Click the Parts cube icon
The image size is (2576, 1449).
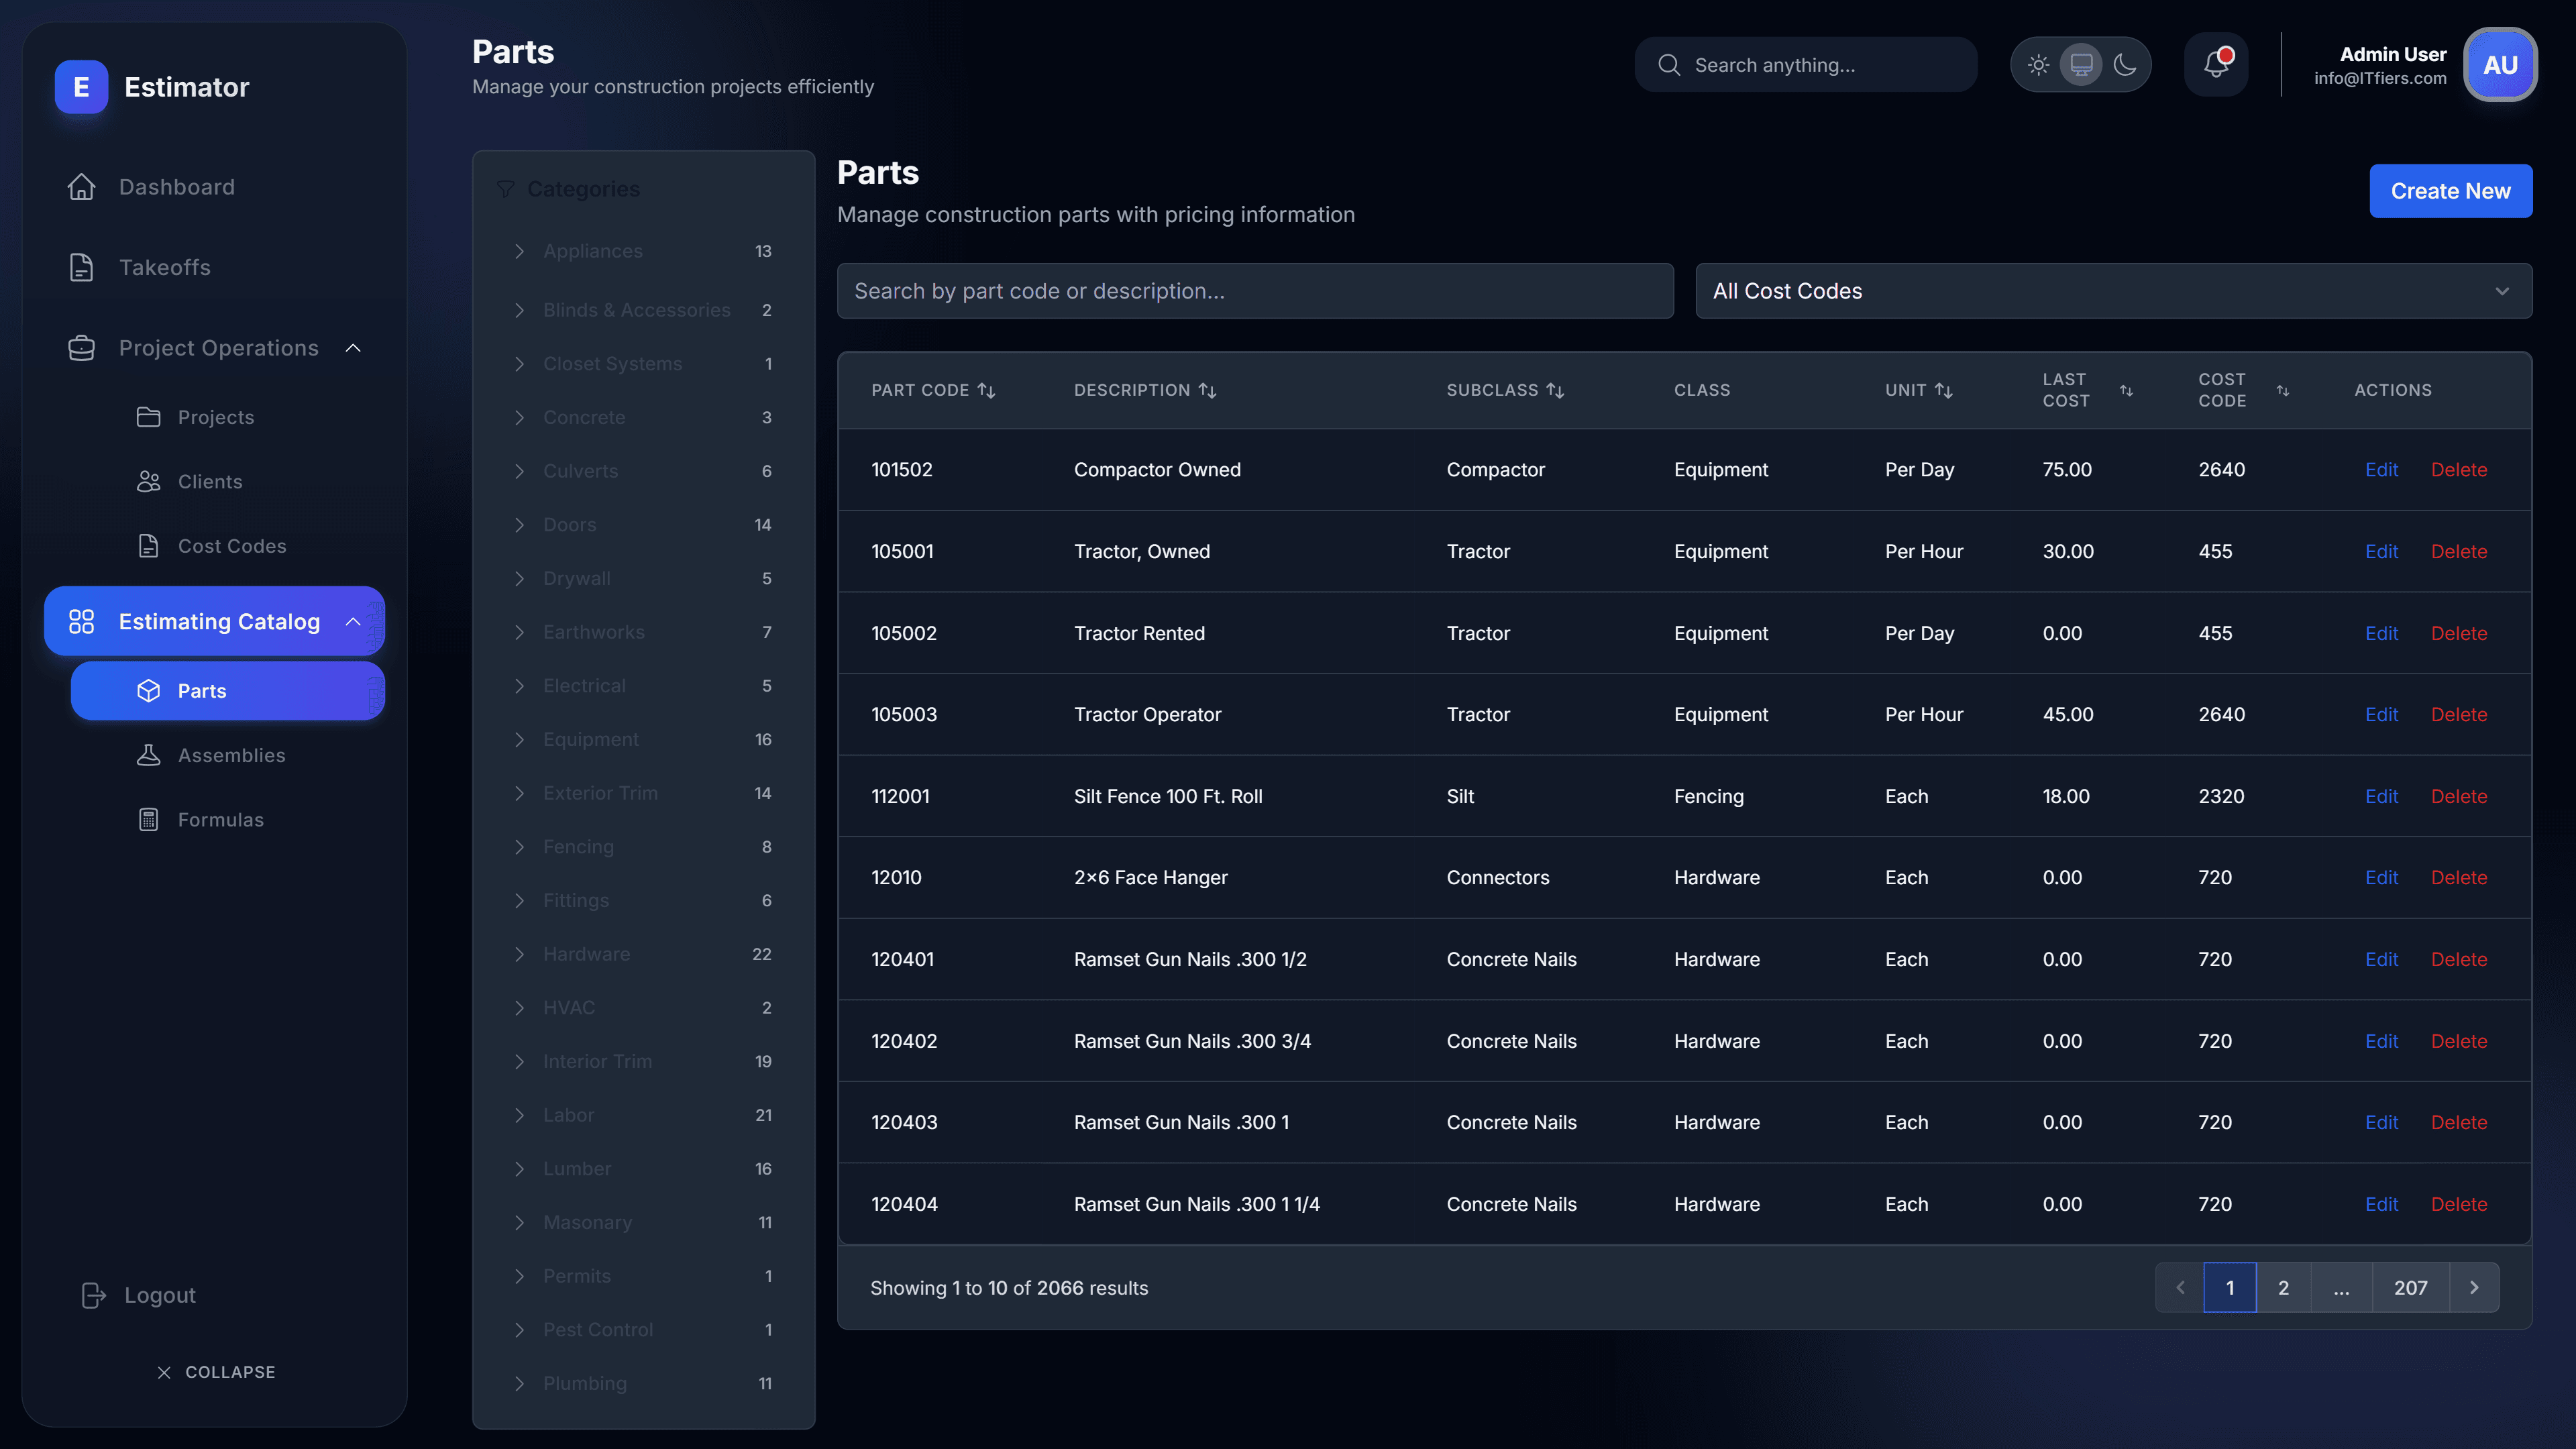click(x=148, y=691)
